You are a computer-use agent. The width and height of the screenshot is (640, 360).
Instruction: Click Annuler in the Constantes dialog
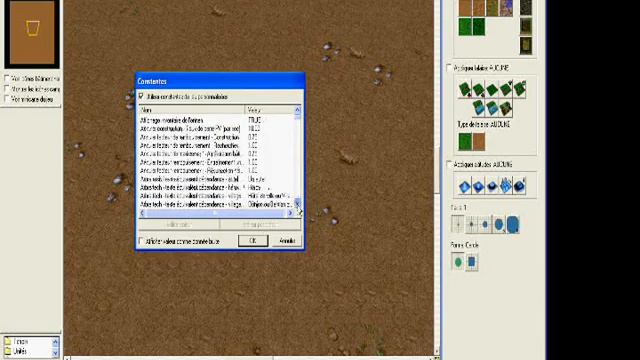click(x=287, y=241)
